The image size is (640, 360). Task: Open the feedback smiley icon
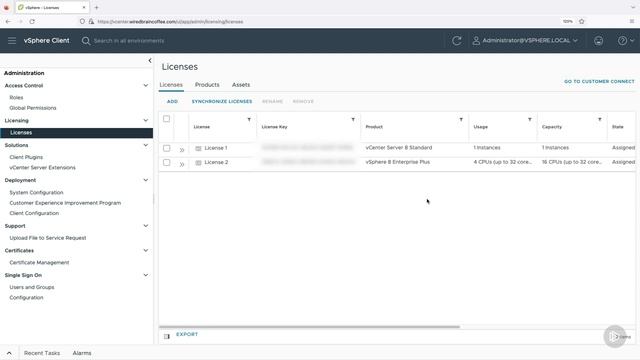click(x=598, y=40)
